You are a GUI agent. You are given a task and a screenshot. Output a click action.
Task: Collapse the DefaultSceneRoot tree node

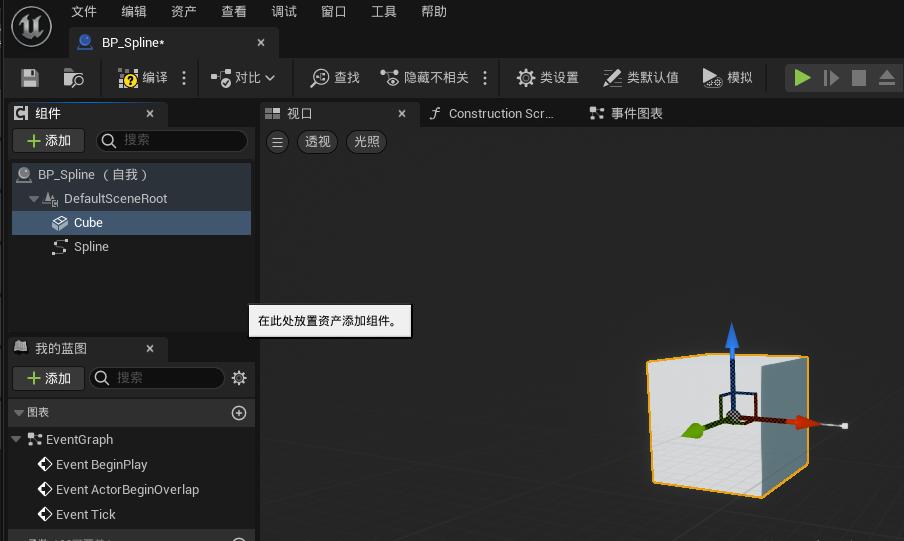pos(33,199)
